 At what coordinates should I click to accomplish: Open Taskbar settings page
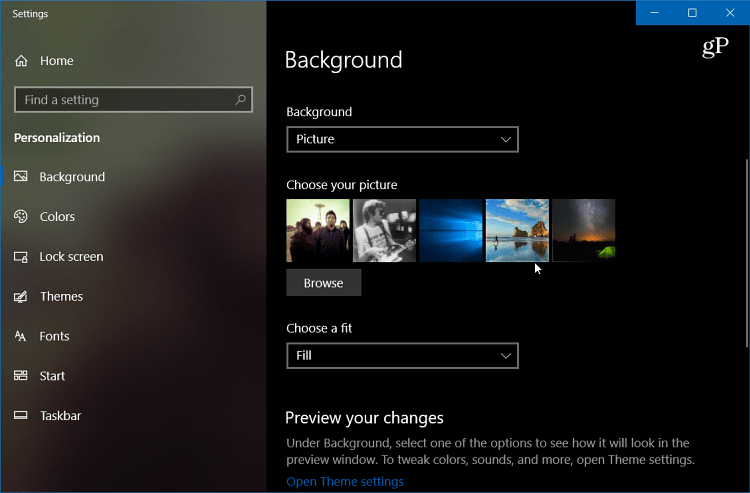pyautogui.click(x=133, y=416)
